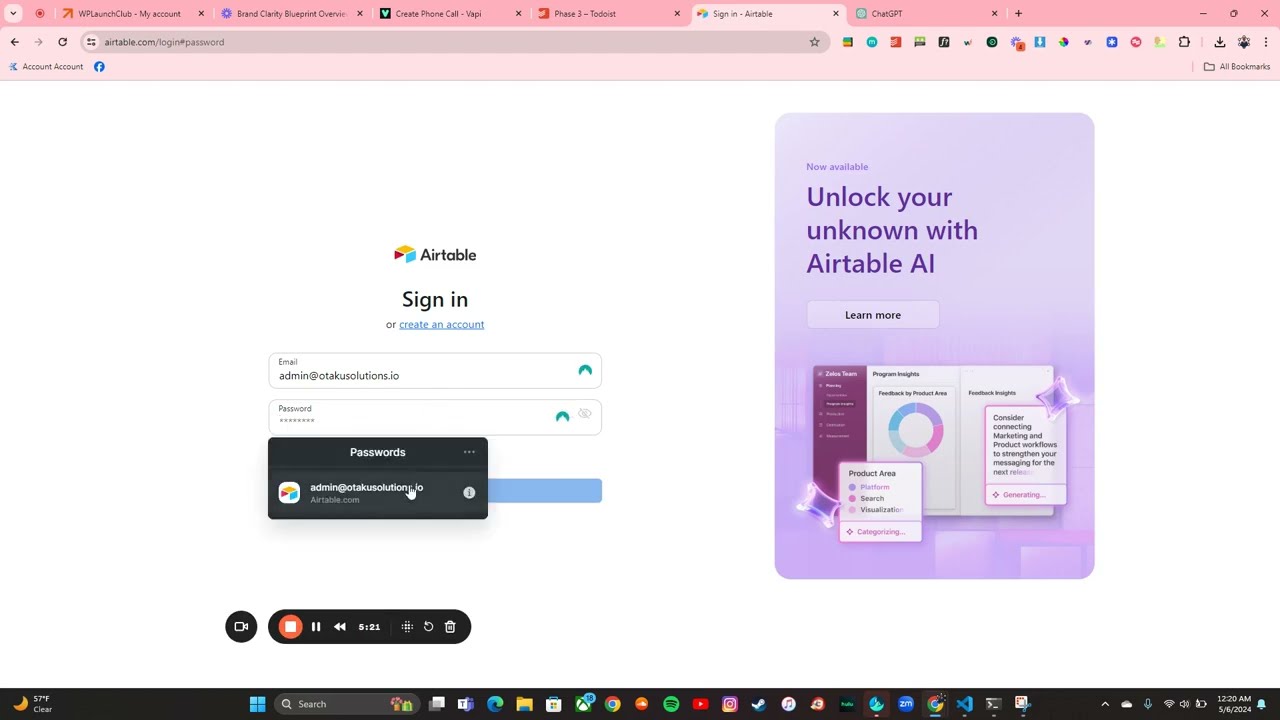Go back to the previous page
Viewport: 1280px width, 720px height.
14,42
